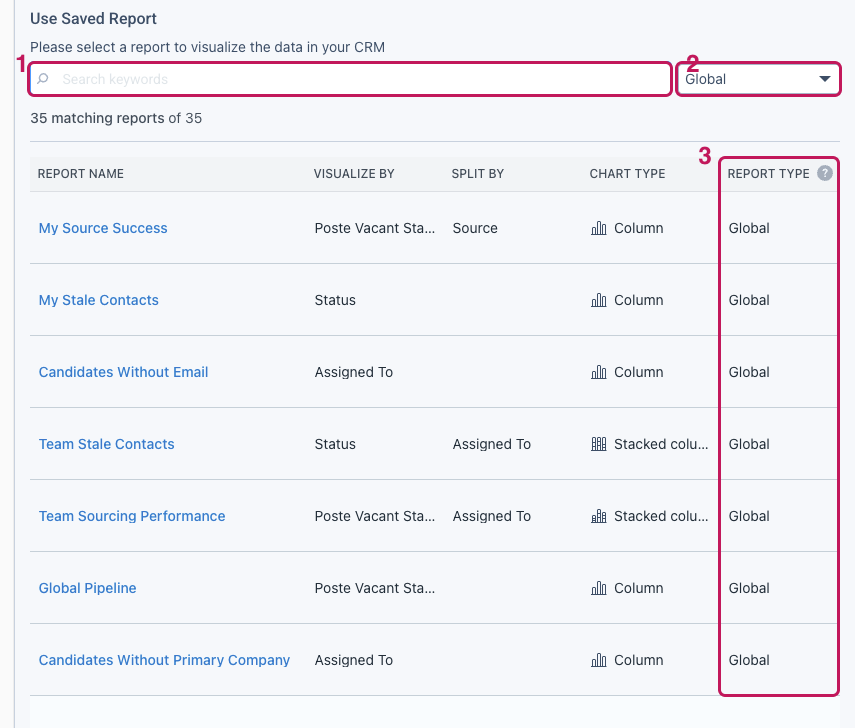
Task: Click column chart icon in My Source Success row
Action: (x=599, y=228)
